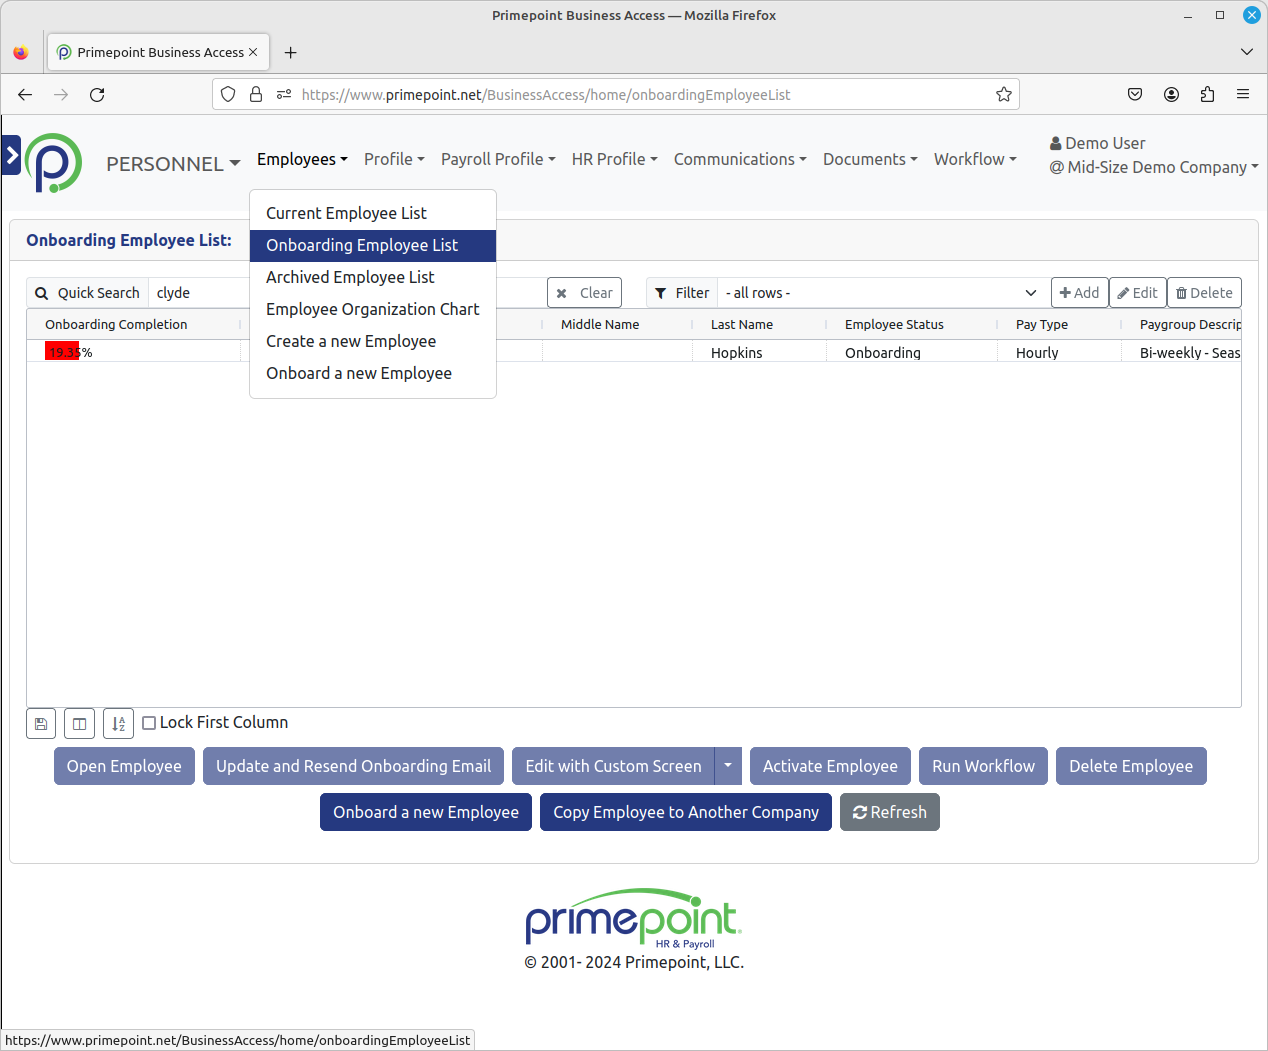Open the Payroll Profile menu
Screen dimensions: 1268x1051
[x=498, y=159]
